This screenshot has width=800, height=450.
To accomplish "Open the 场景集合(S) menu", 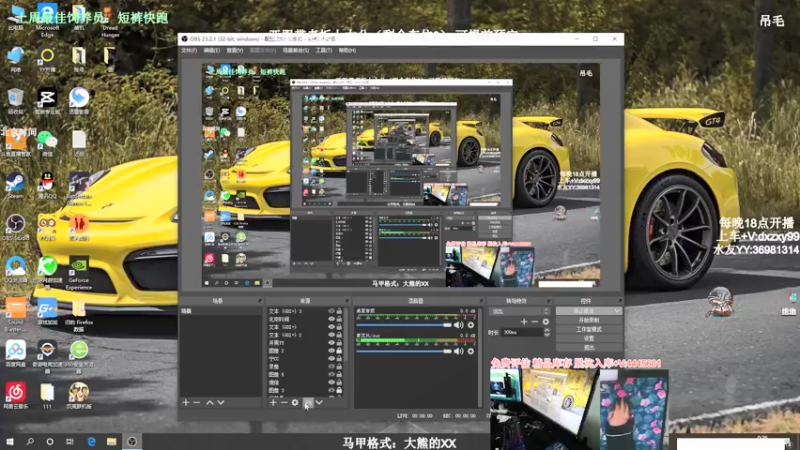I will pos(296,51).
